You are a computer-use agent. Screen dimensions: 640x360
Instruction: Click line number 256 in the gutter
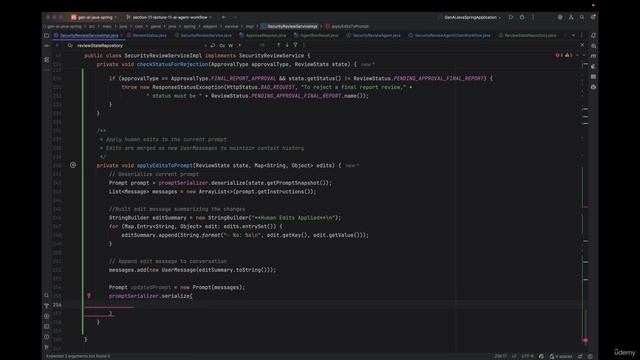[57, 304]
